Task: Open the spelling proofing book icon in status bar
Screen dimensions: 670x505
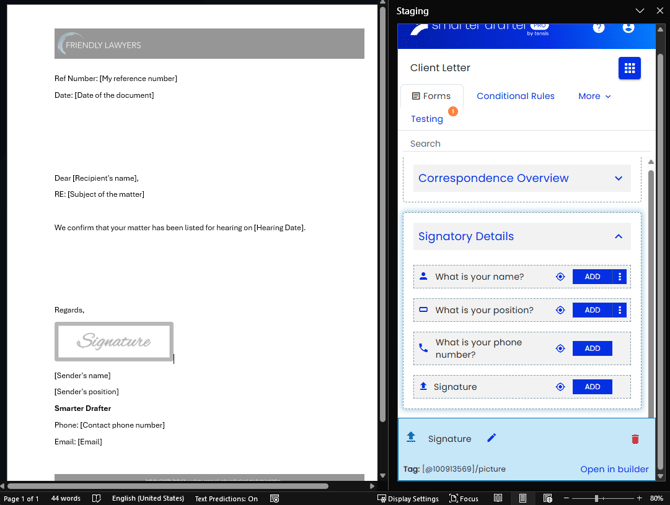Action: pos(97,499)
